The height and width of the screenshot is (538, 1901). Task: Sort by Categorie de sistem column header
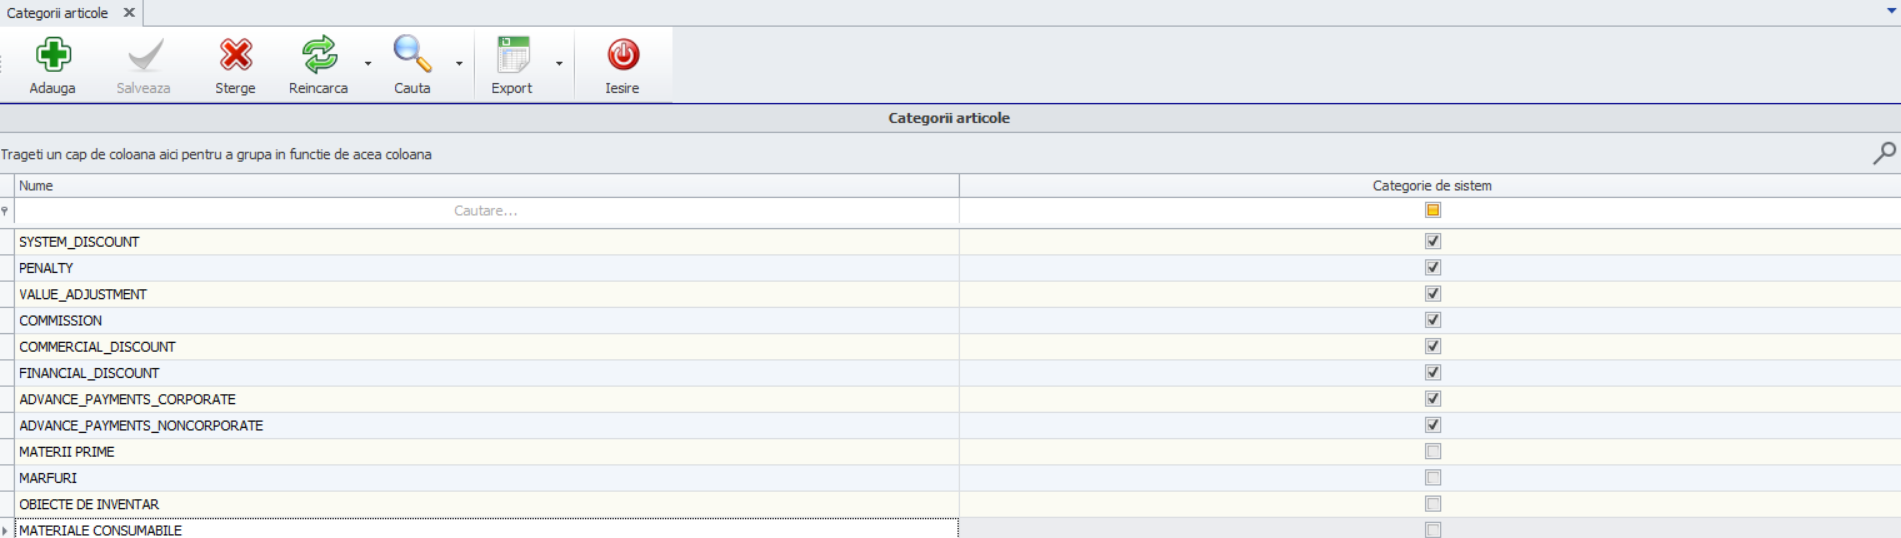coord(1431,186)
